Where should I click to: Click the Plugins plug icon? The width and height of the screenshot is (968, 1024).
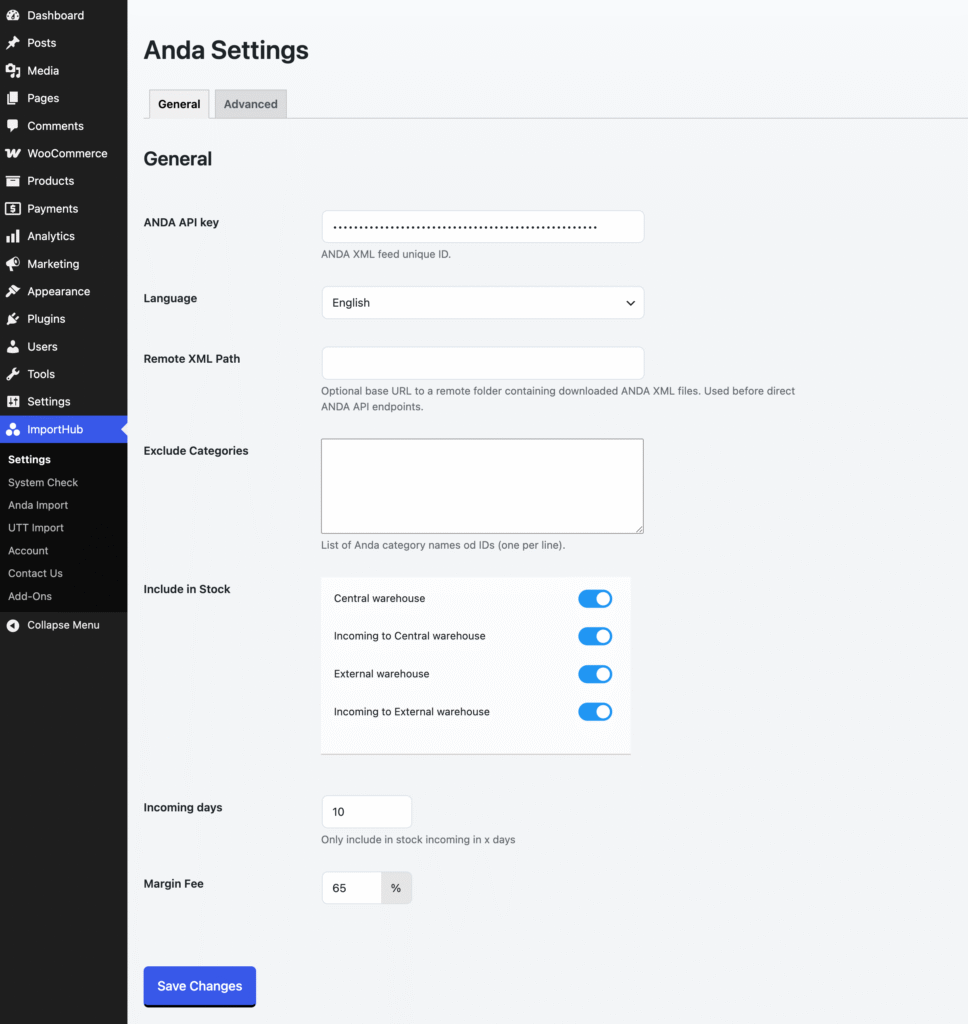(x=12, y=319)
